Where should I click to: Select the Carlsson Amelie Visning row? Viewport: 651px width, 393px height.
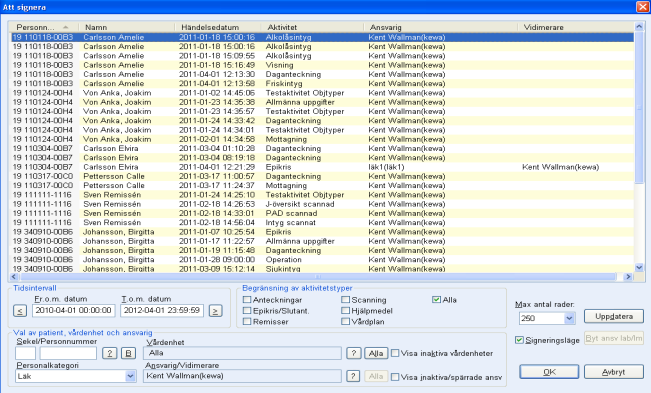click(x=322, y=65)
